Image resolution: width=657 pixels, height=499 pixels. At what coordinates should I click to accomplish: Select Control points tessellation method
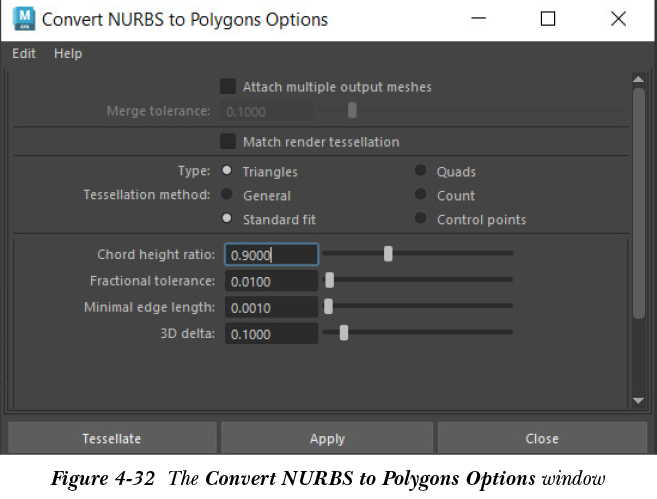(421, 219)
